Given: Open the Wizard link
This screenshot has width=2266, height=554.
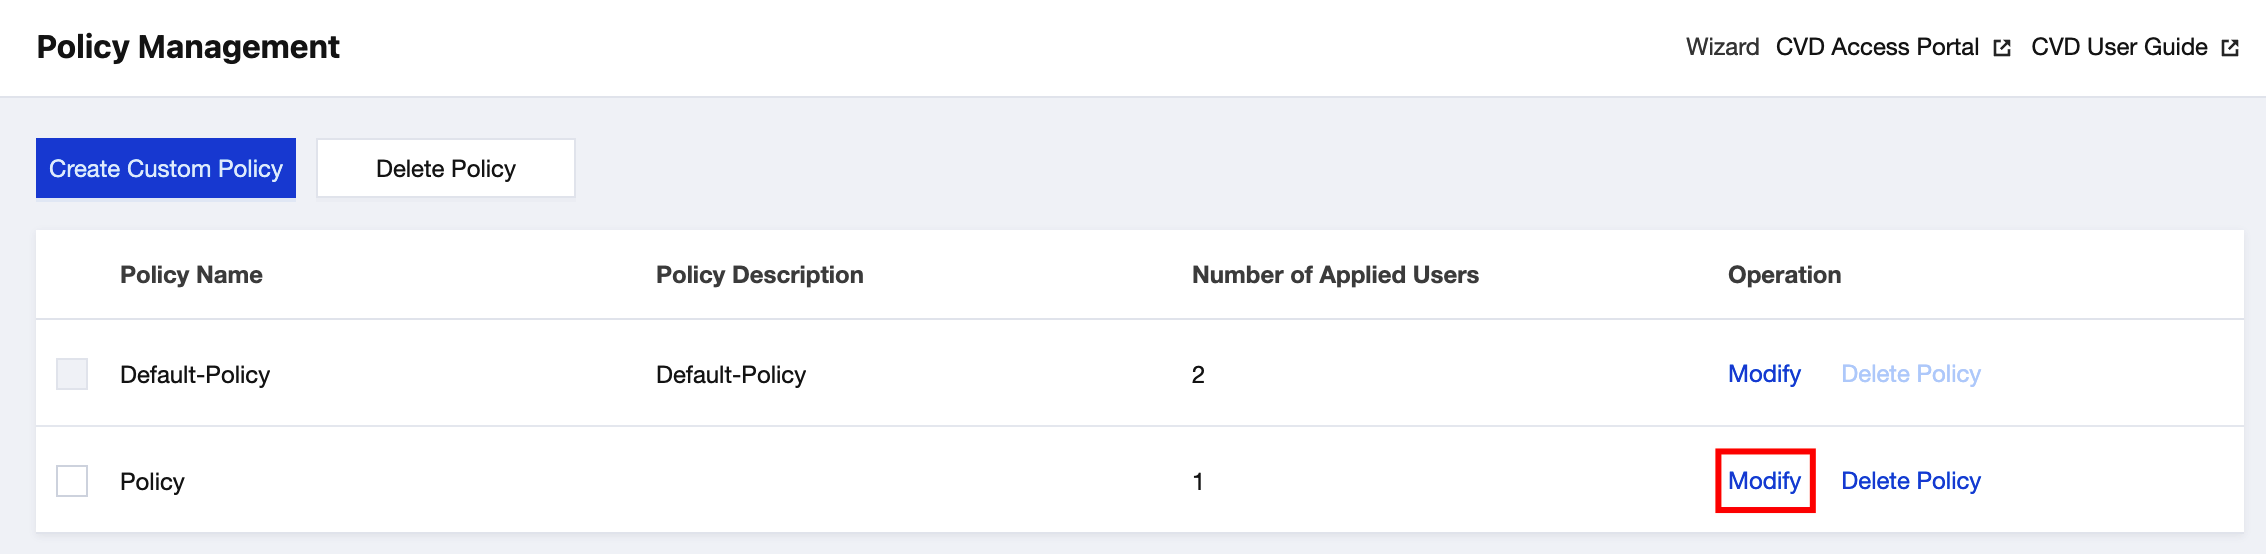Looking at the screenshot, I should [1722, 47].
